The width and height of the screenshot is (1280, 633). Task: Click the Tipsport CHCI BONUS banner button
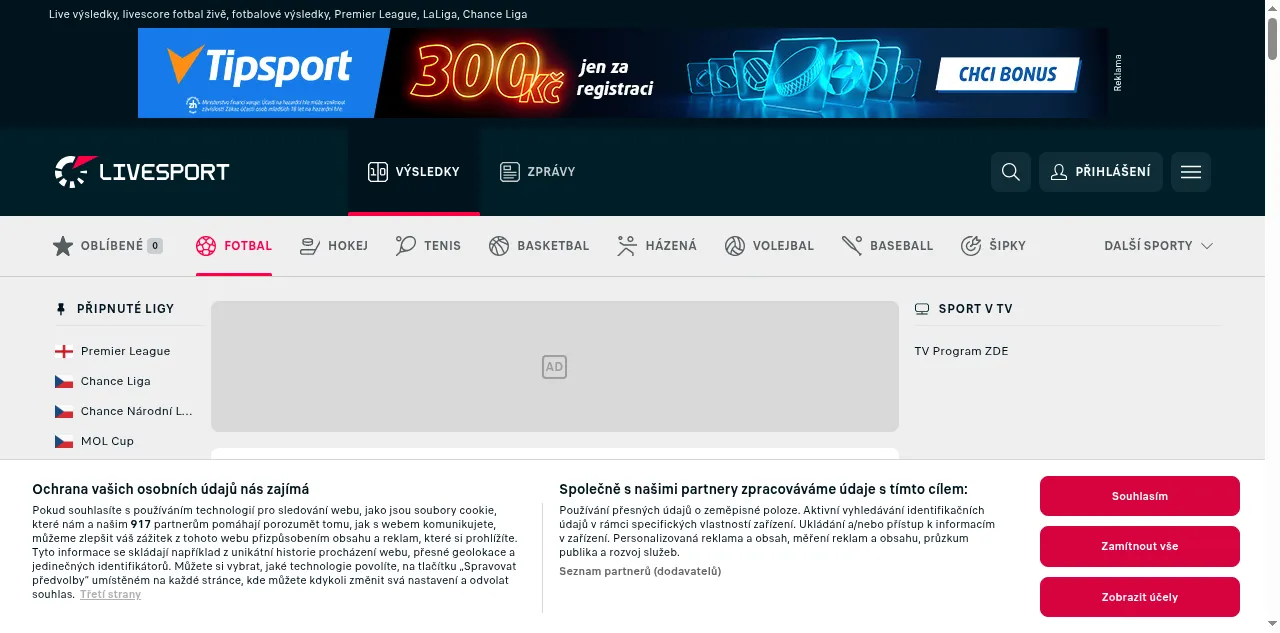[1008, 74]
